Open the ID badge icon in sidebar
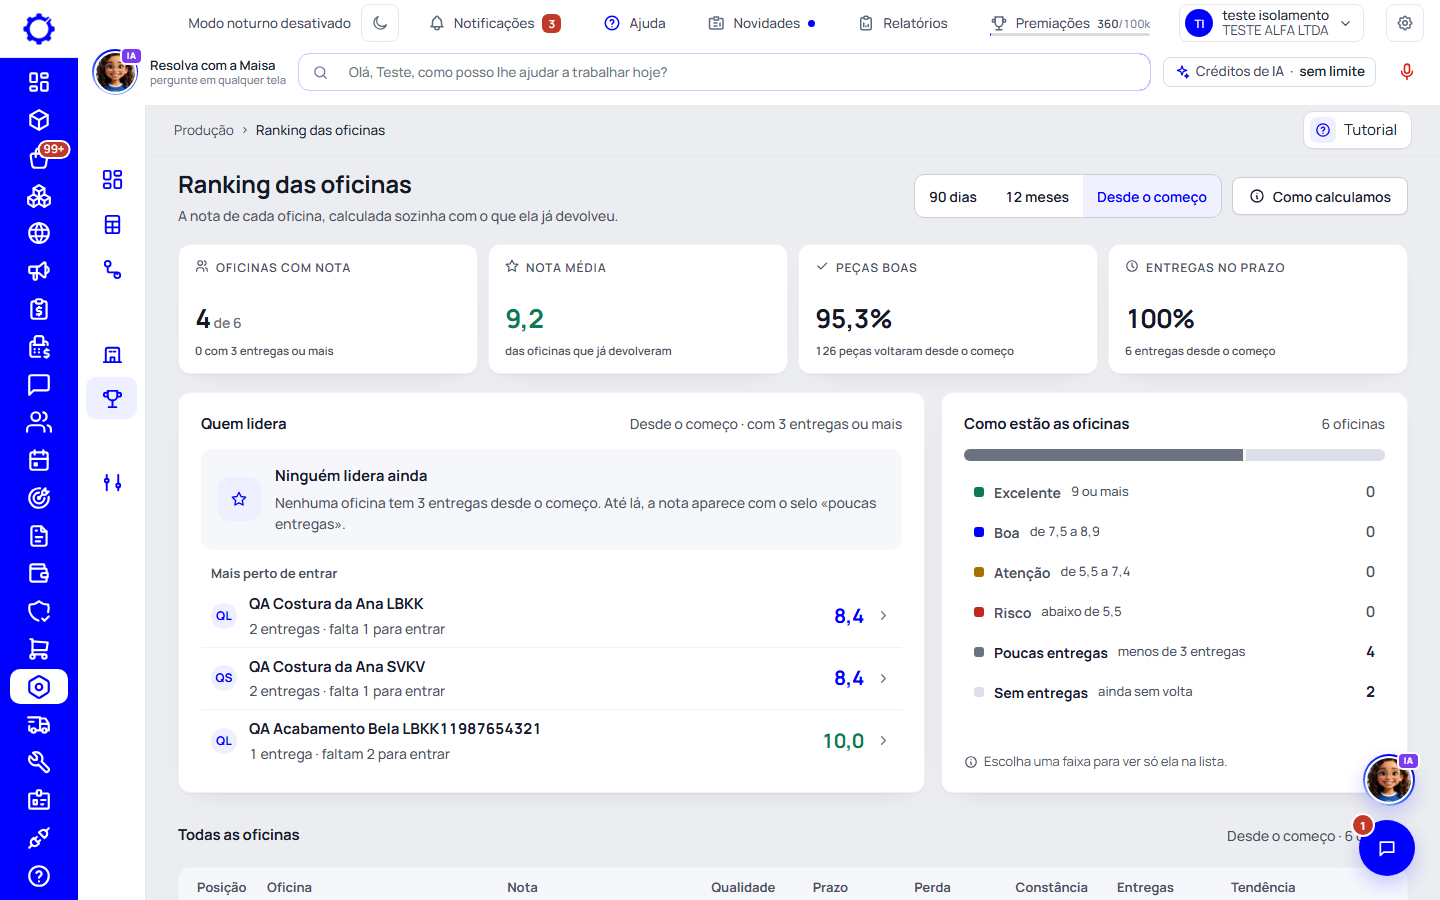1440x900 pixels. [39, 800]
